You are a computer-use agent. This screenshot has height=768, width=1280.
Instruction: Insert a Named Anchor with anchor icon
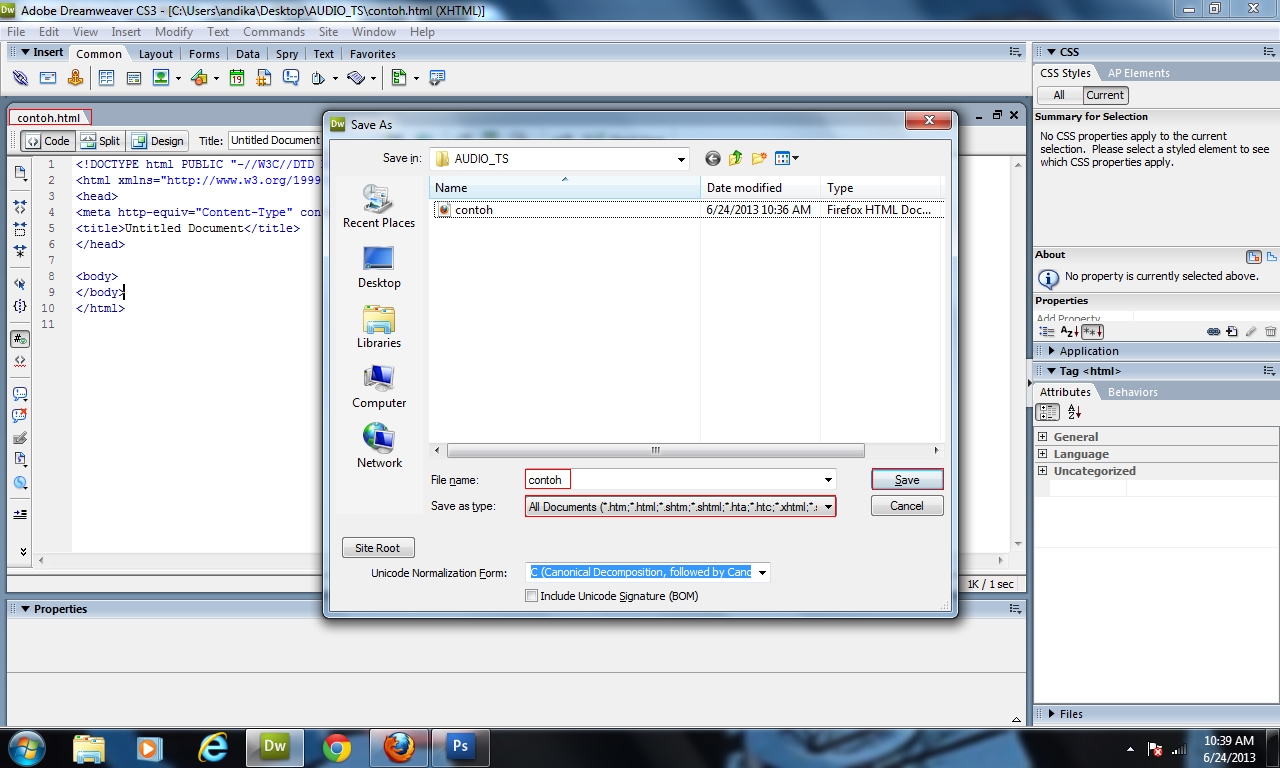76,78
